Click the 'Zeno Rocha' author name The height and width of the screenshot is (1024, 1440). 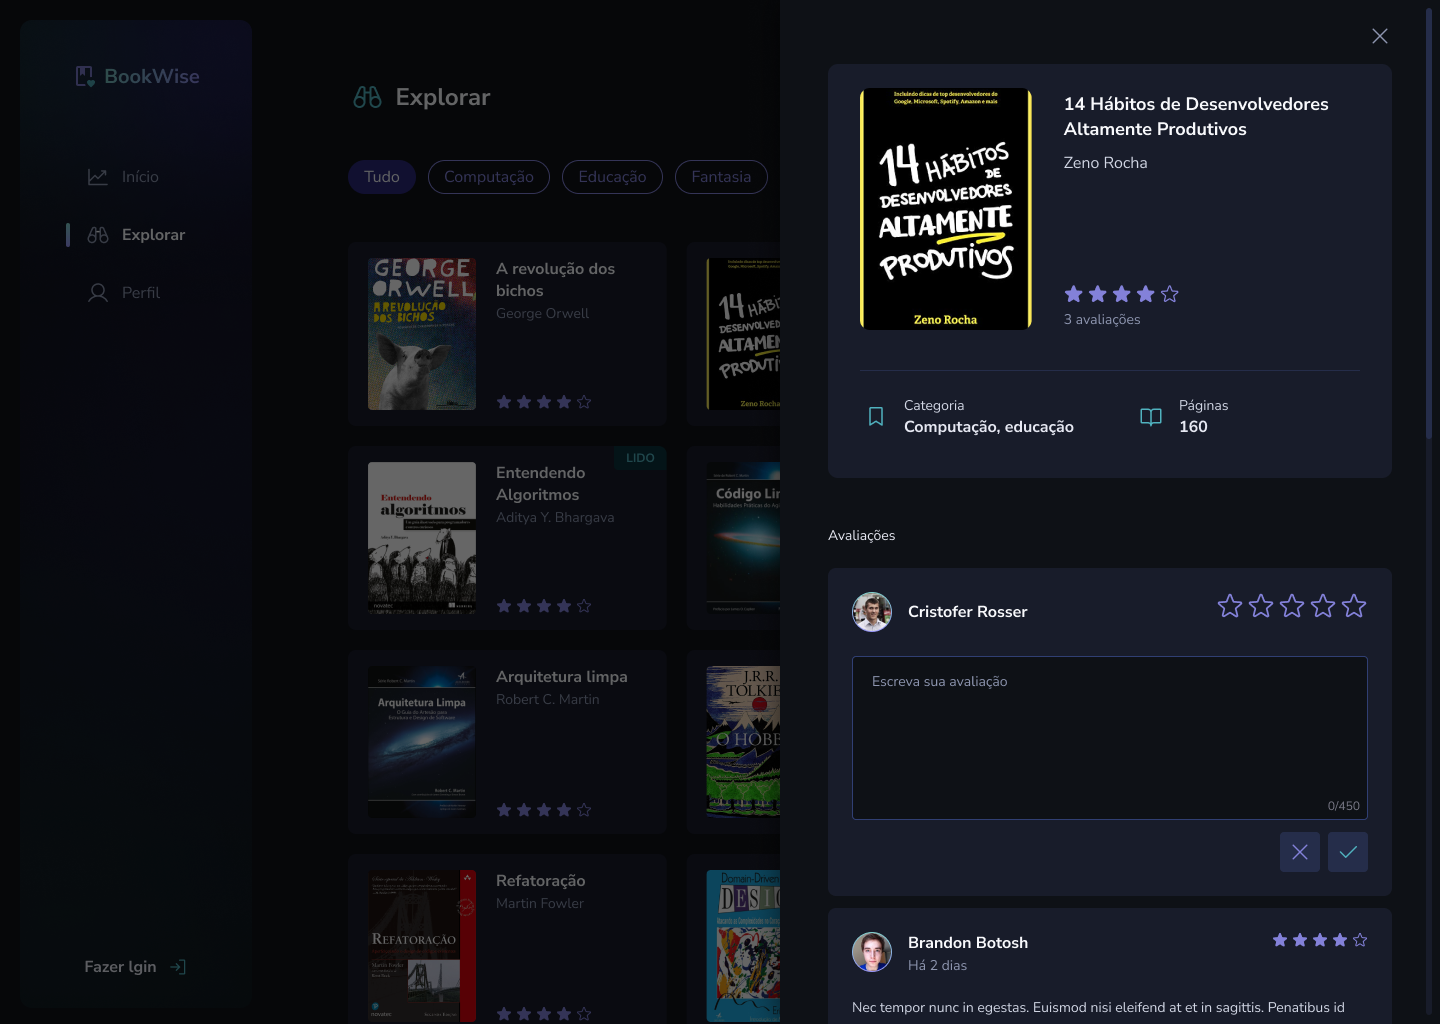coord(1106,163)
